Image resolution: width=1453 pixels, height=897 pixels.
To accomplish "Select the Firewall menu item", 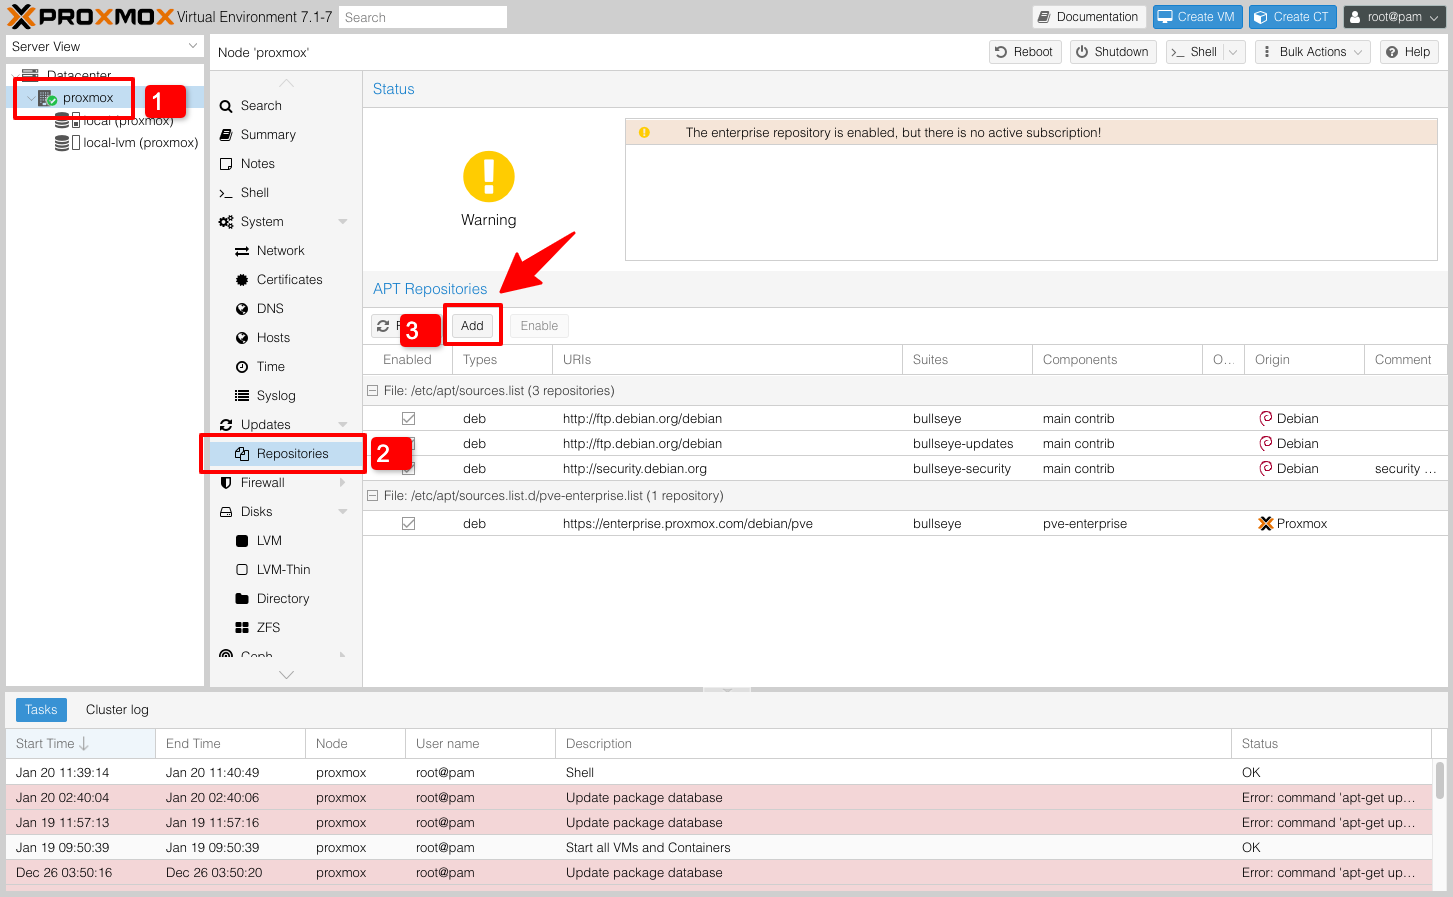I will [262, 483].
